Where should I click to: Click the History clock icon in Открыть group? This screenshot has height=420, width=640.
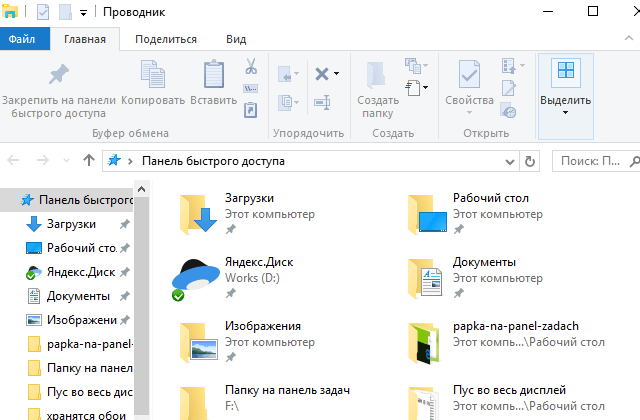(509, 111)
